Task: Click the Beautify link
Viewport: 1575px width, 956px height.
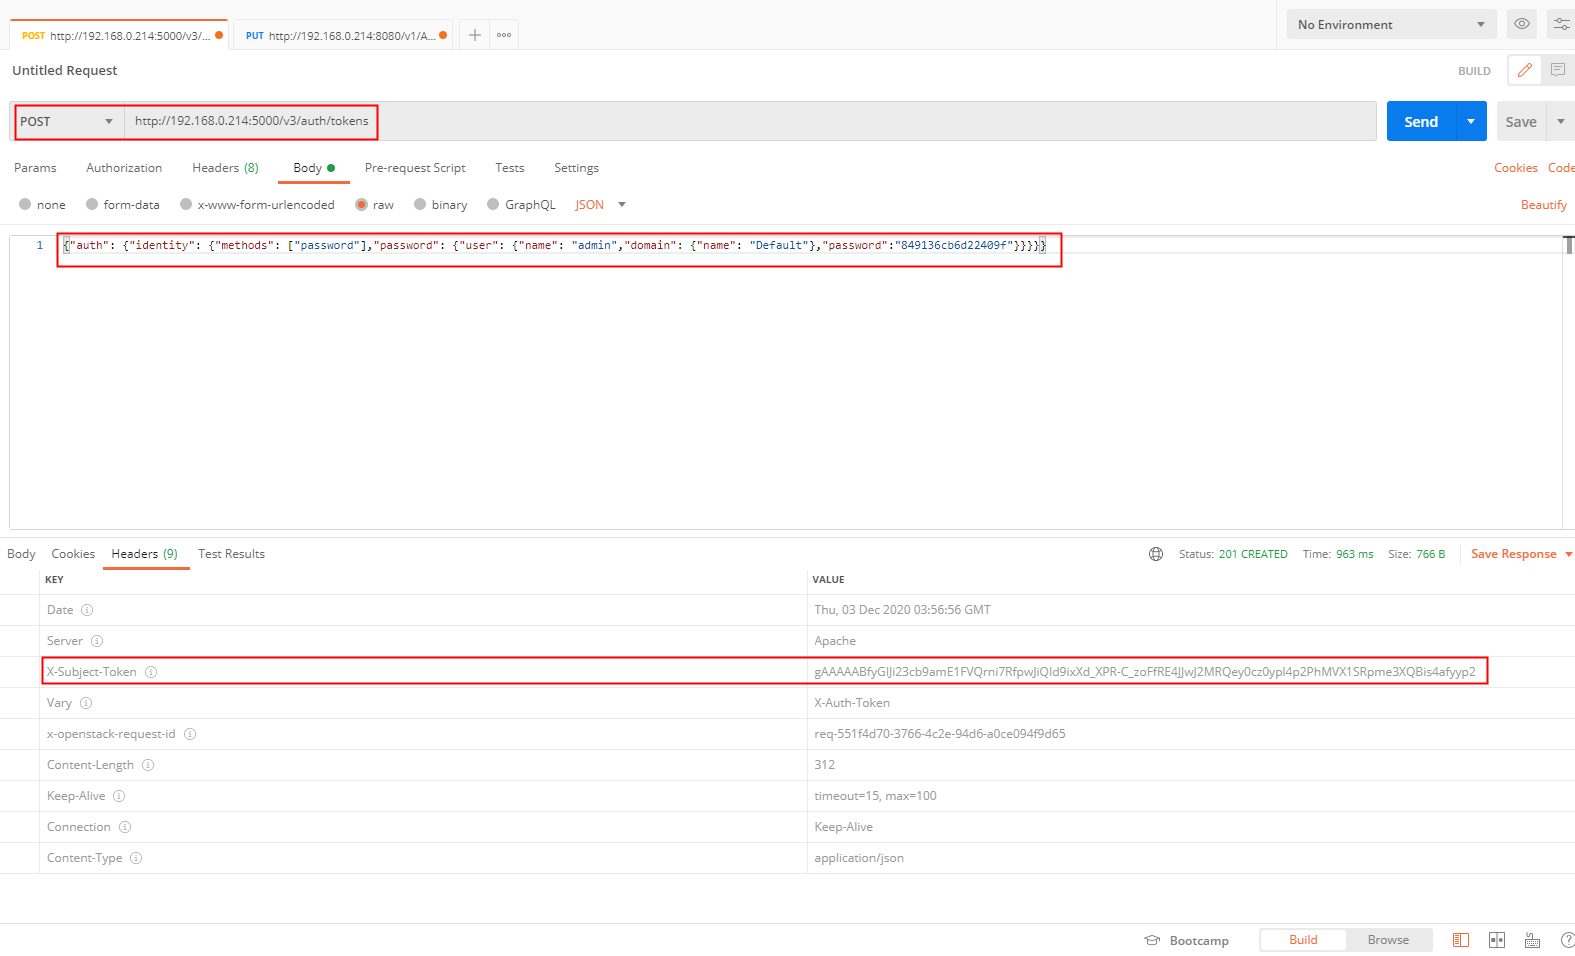Action: pos(1543,204)
